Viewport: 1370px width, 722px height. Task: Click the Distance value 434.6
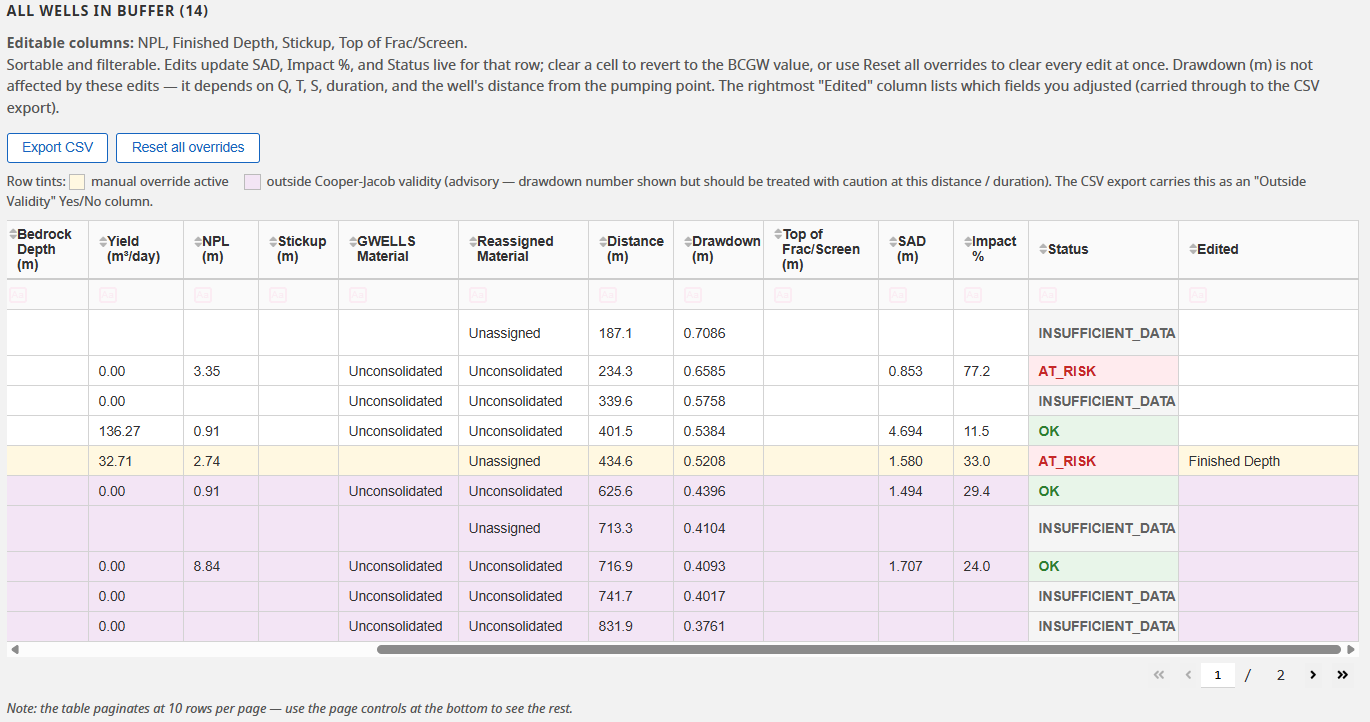tap(616, 461)
